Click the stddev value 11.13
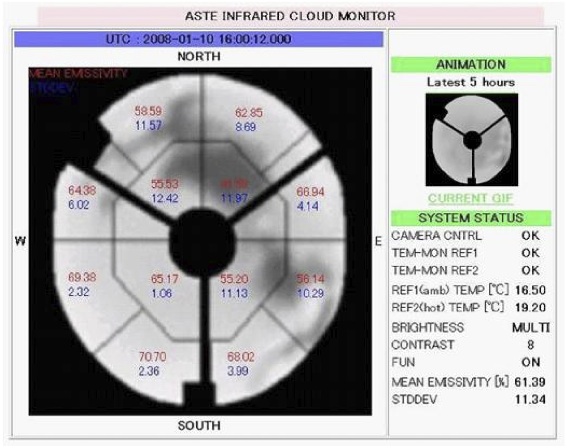 click(234, 293)
